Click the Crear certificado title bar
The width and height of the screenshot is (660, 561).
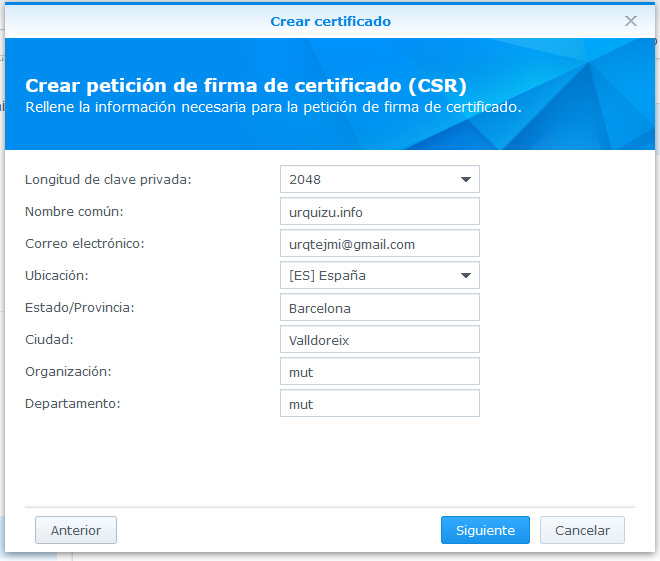(330, 21)
